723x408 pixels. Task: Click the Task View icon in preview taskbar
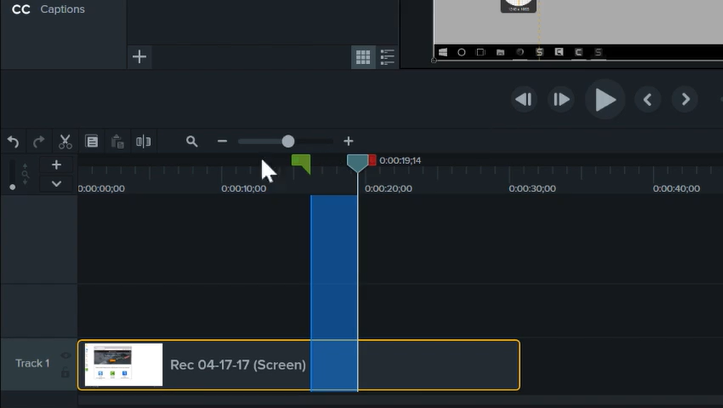click(480, 52)
